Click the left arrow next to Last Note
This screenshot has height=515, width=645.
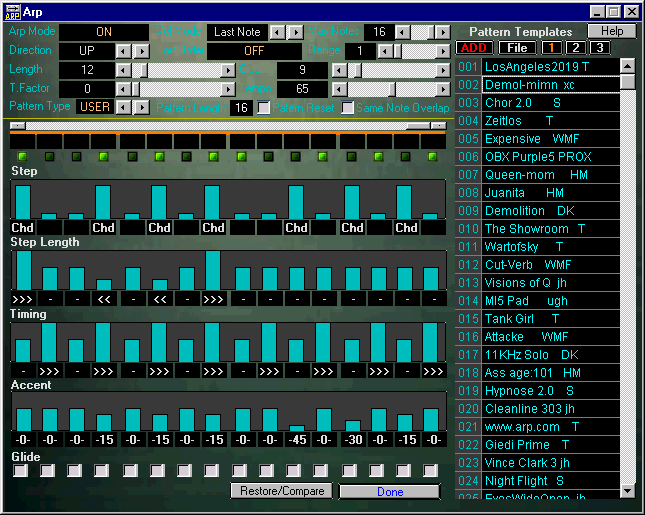(276, 32)
